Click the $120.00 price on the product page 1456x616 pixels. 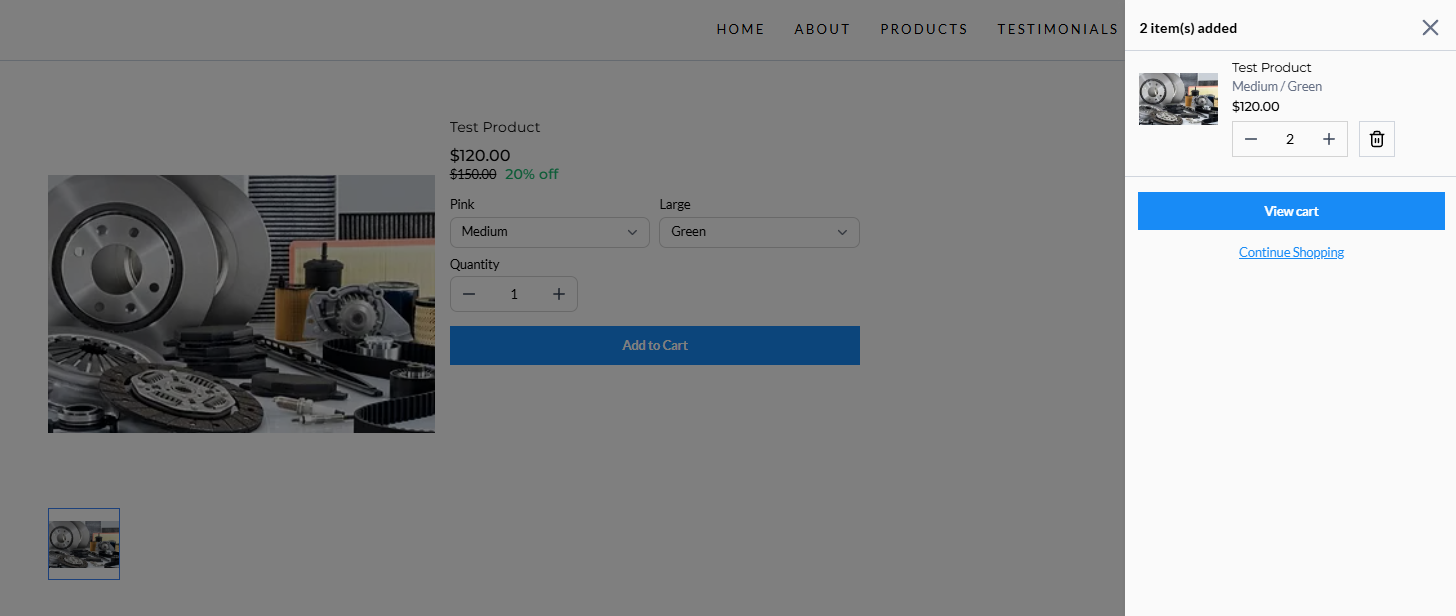[x=480, y=155]
